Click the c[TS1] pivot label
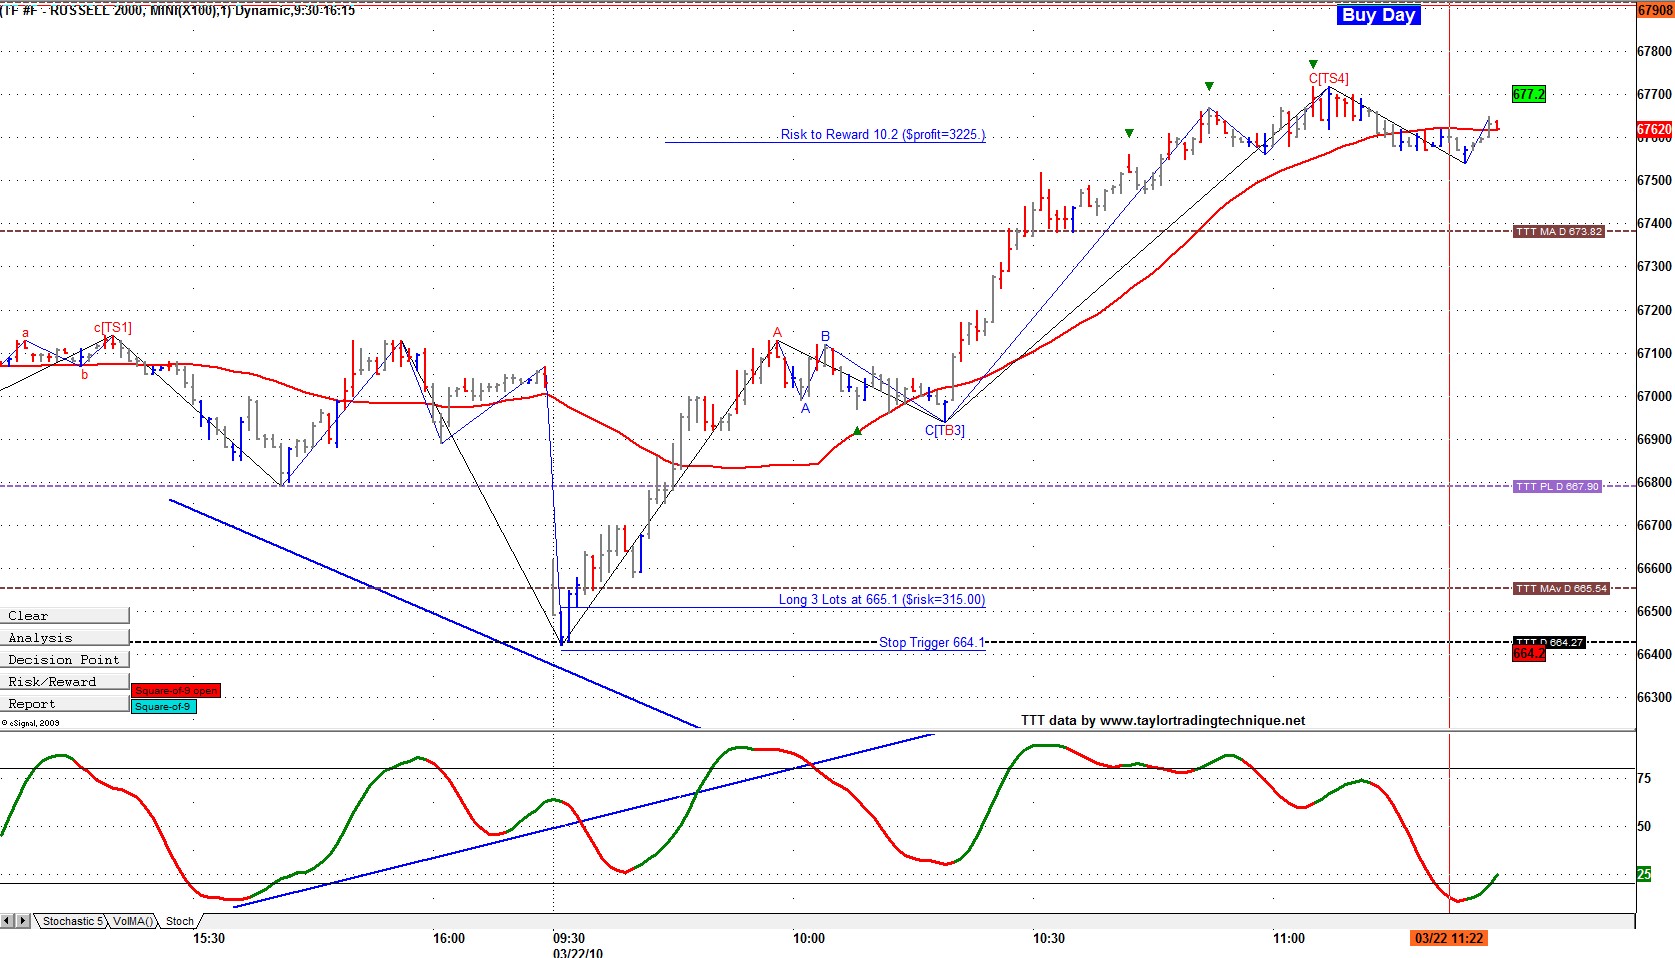The width and height of the screenshot is (1675, 958). [113, 327]
